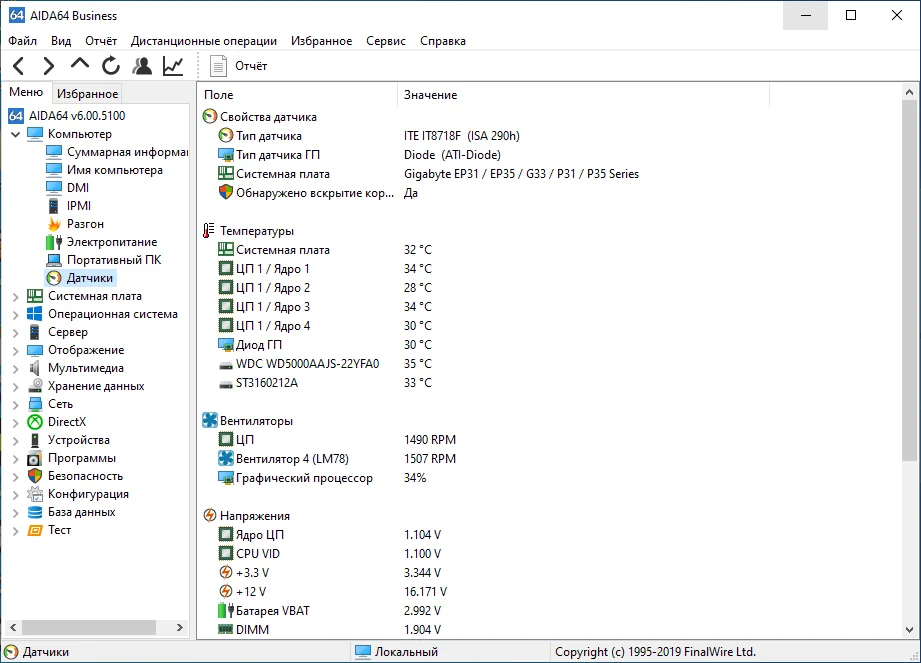
Task: Click the battery icon on Батарея VBAT row
Action: [226, 610]
